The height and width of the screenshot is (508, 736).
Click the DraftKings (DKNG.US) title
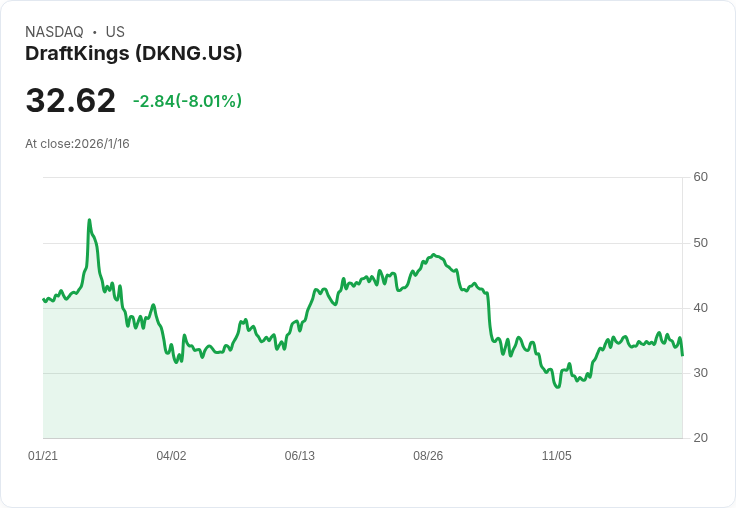click(x=133, y=54)
